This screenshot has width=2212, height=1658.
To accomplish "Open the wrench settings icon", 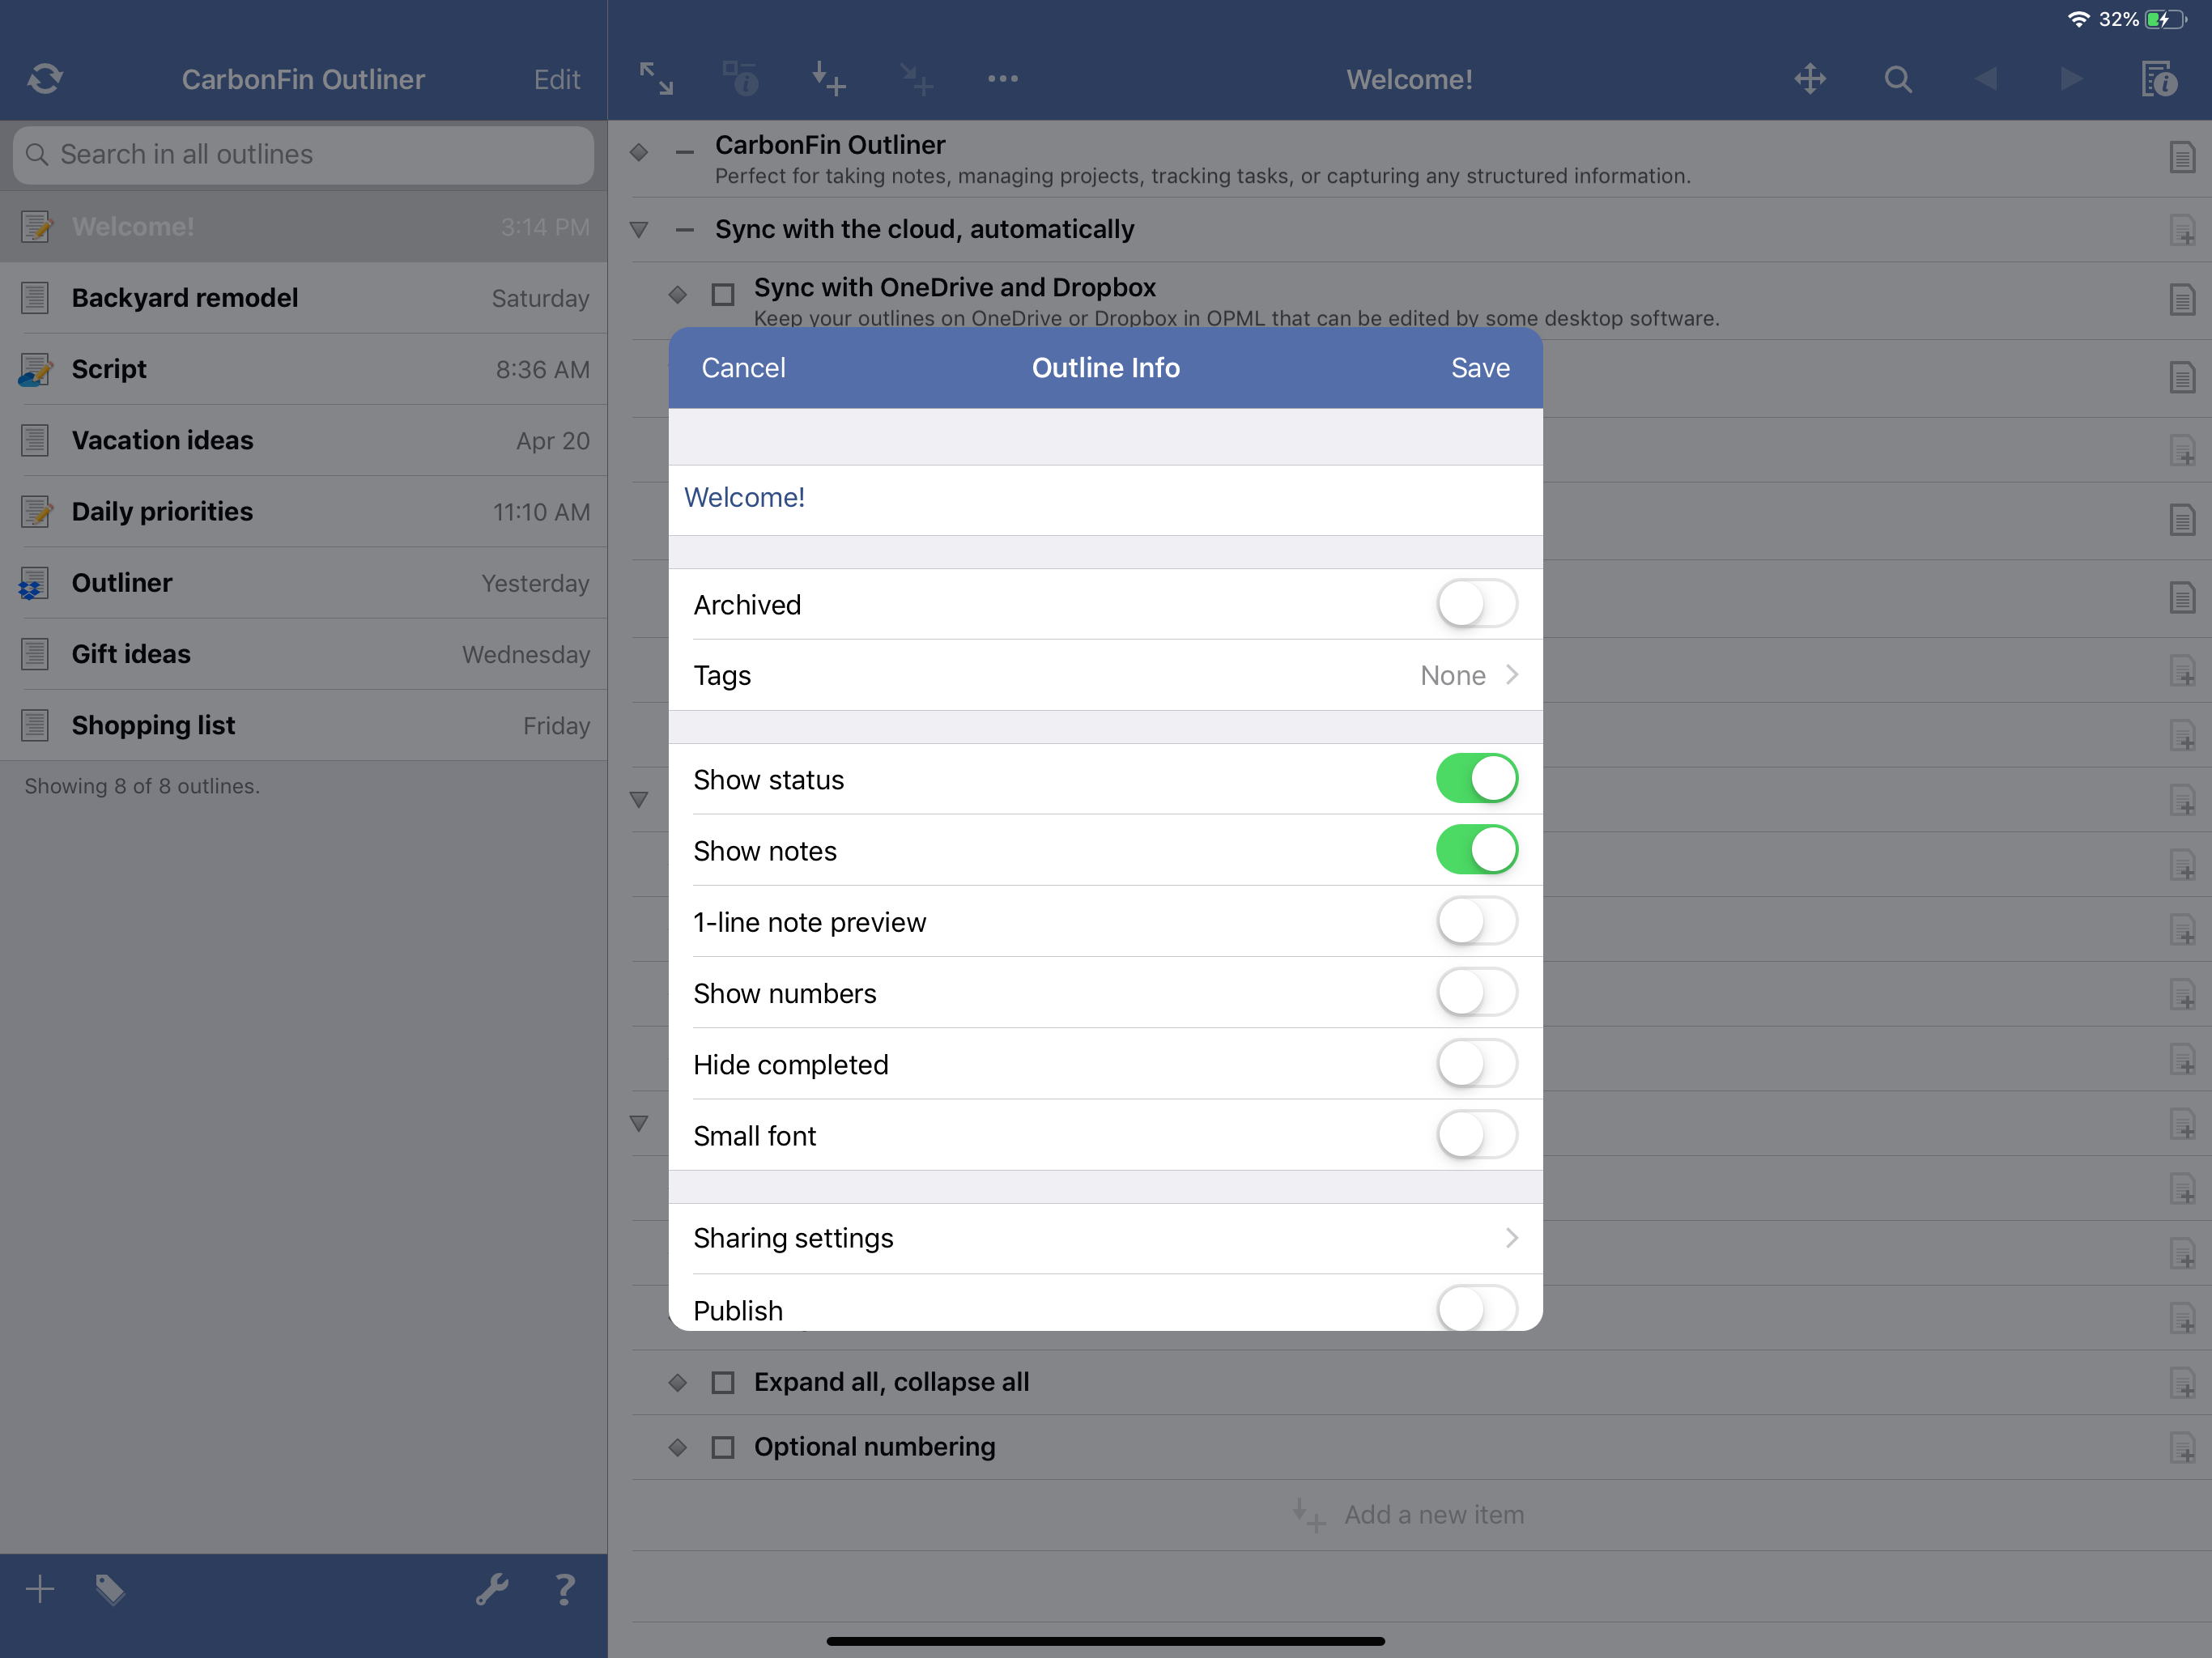I will click(492, 1588).
